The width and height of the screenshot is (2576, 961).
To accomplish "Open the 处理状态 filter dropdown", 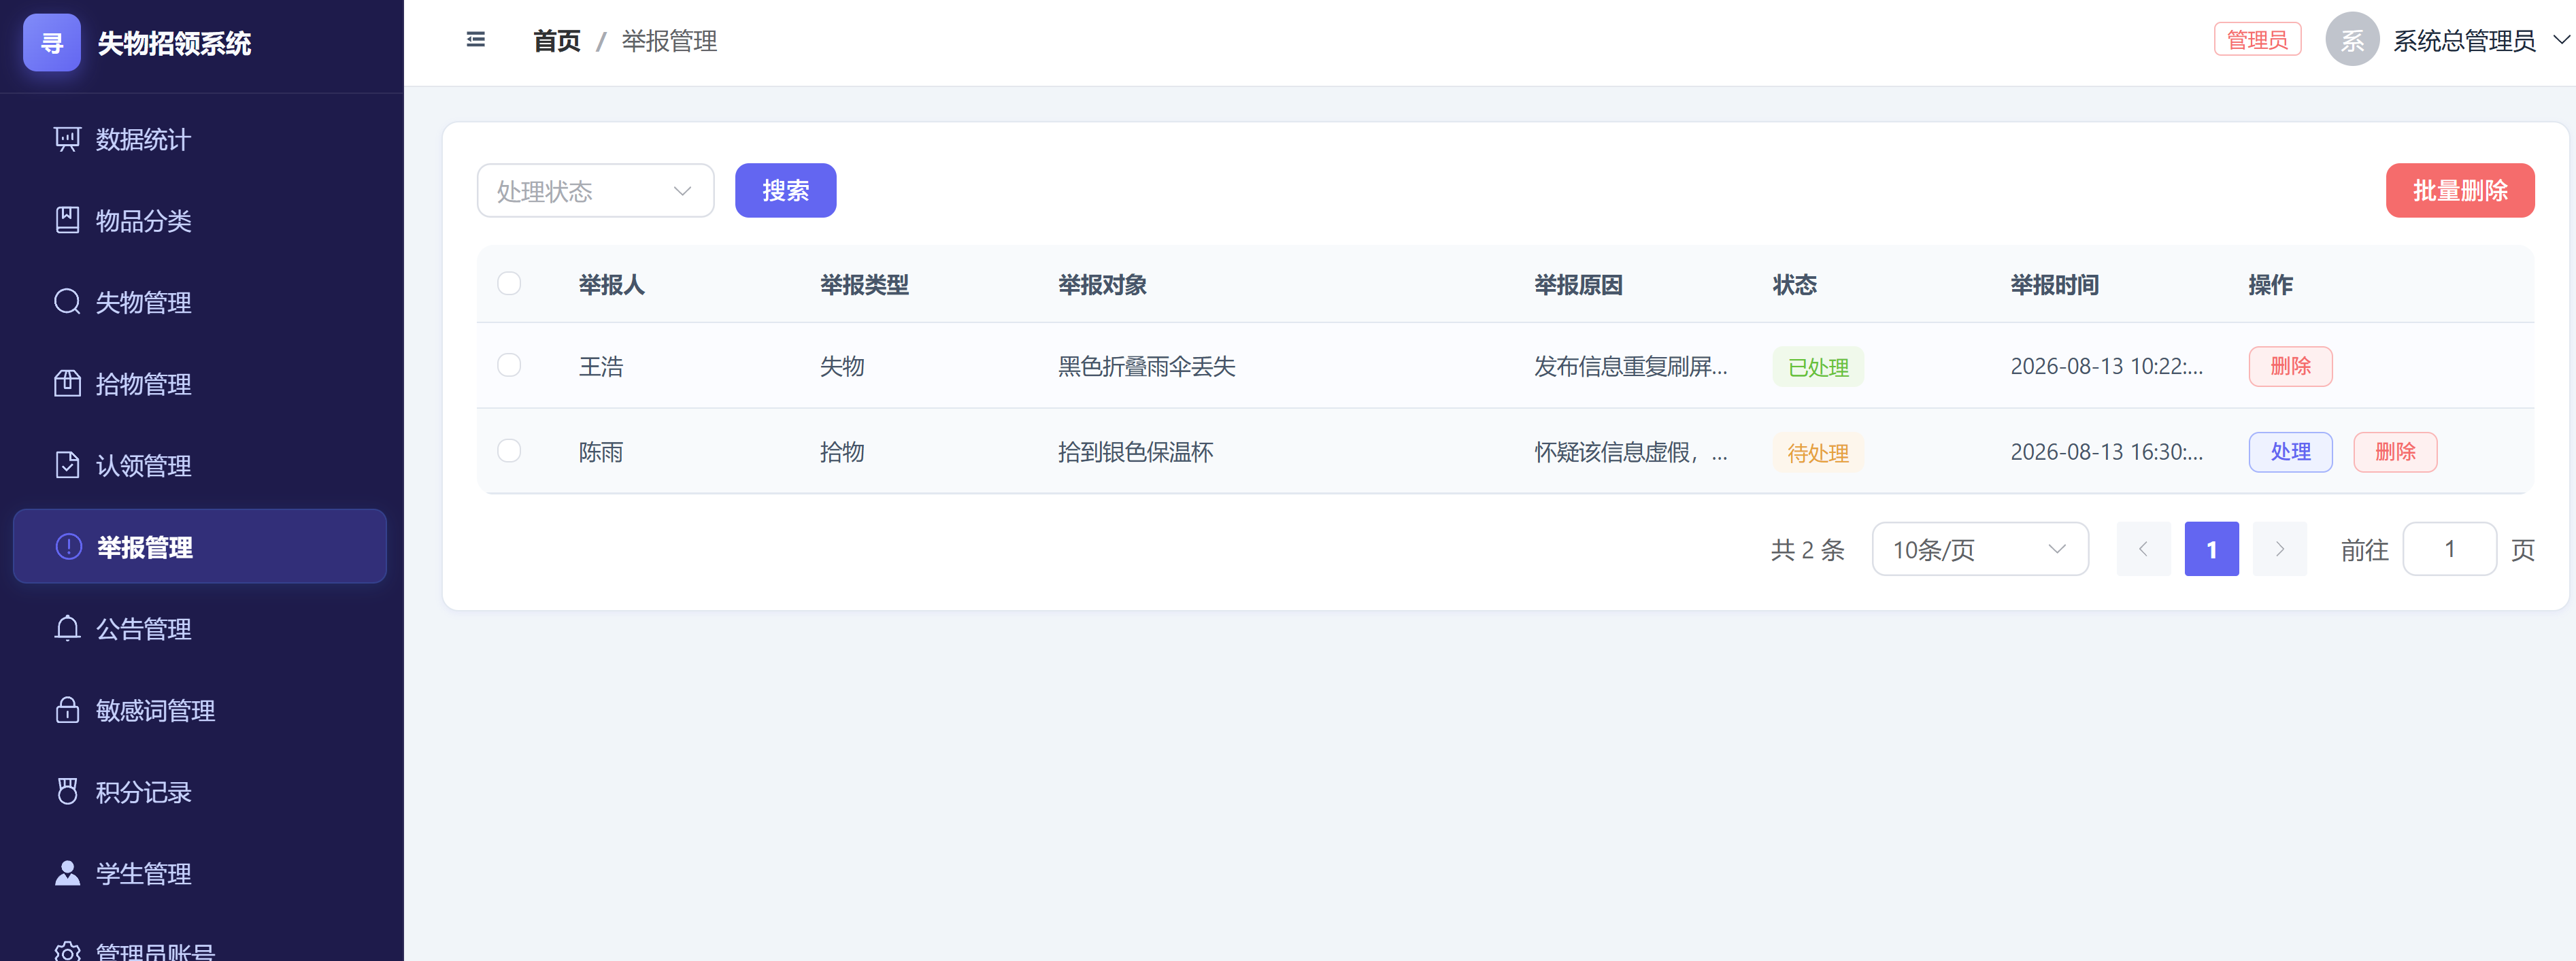I will coord(595,190).
